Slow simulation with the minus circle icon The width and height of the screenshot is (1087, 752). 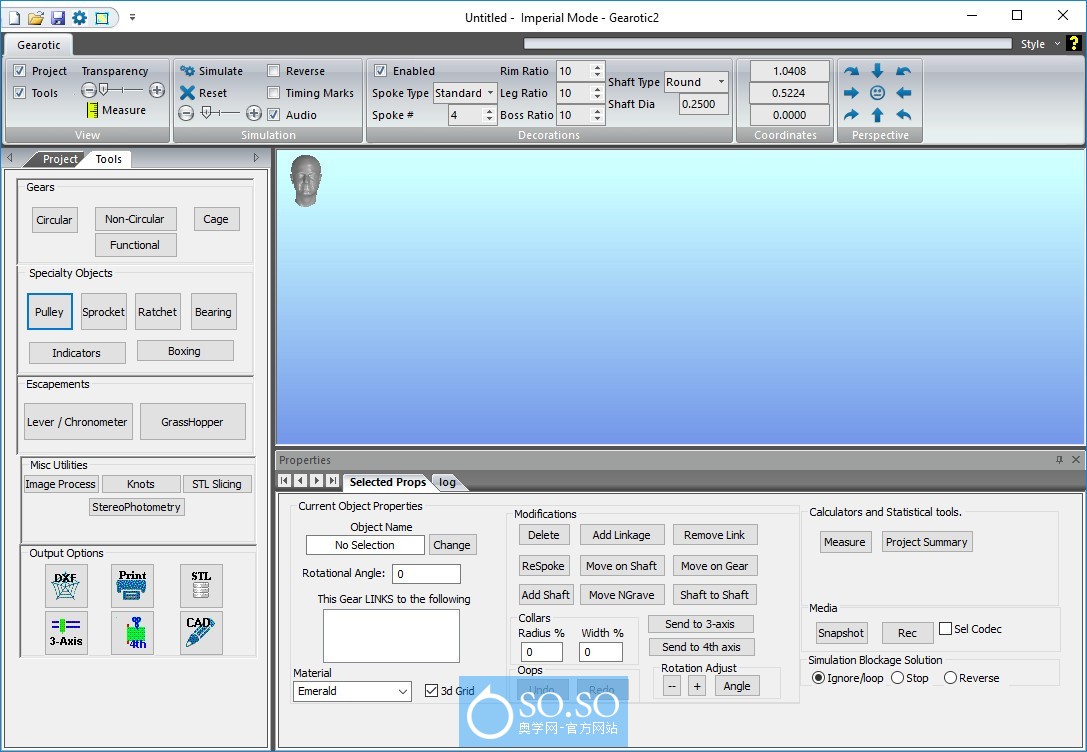point(185,113)
